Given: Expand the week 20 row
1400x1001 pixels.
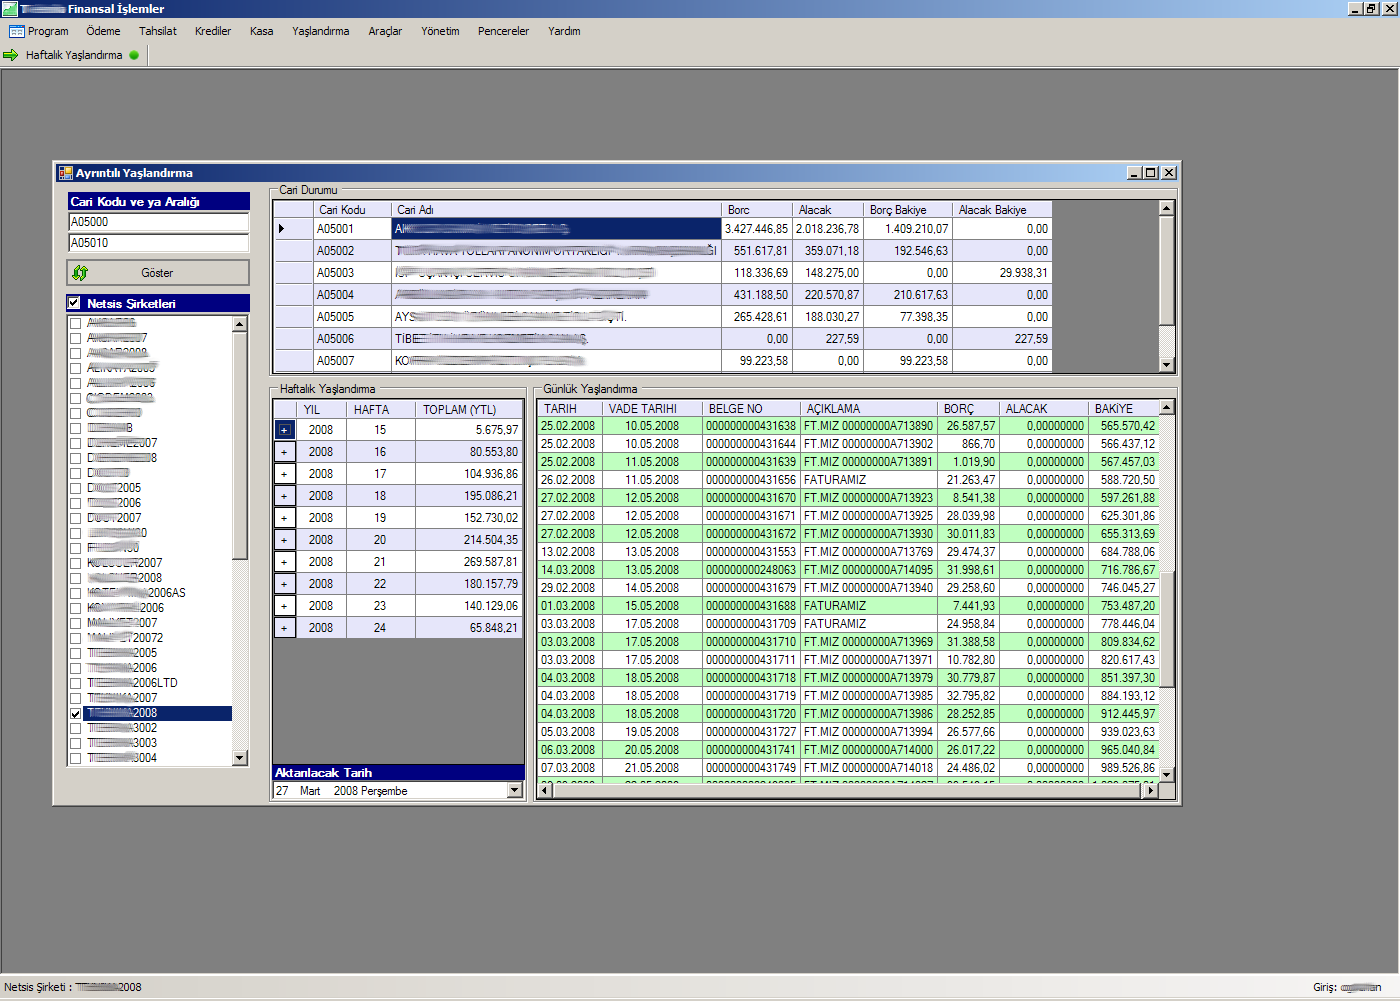Looking at the screenshot, I should [284, 540].
